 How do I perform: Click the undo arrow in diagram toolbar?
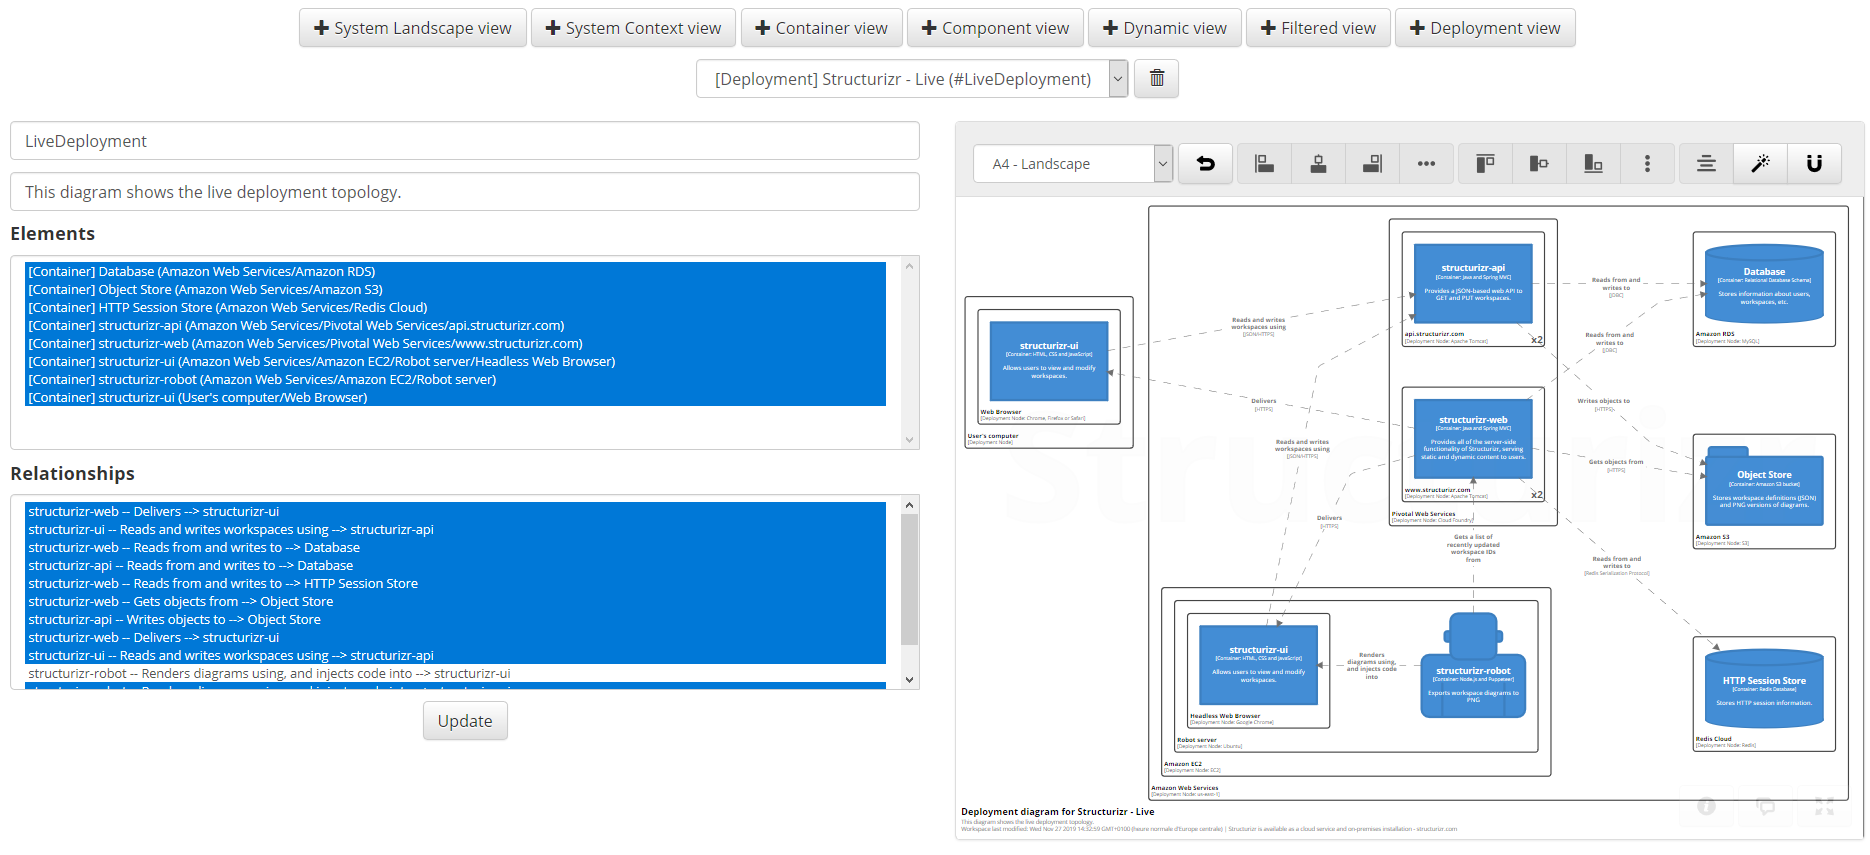(1206, 164)
